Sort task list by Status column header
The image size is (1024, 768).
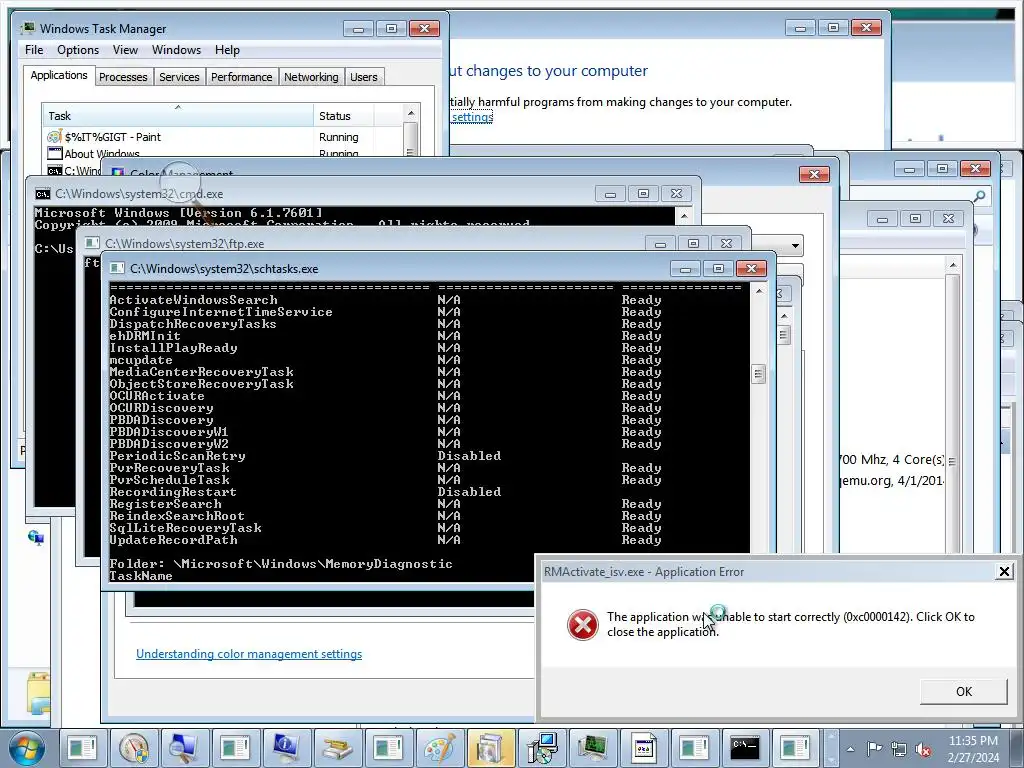(x=343, y=116)
